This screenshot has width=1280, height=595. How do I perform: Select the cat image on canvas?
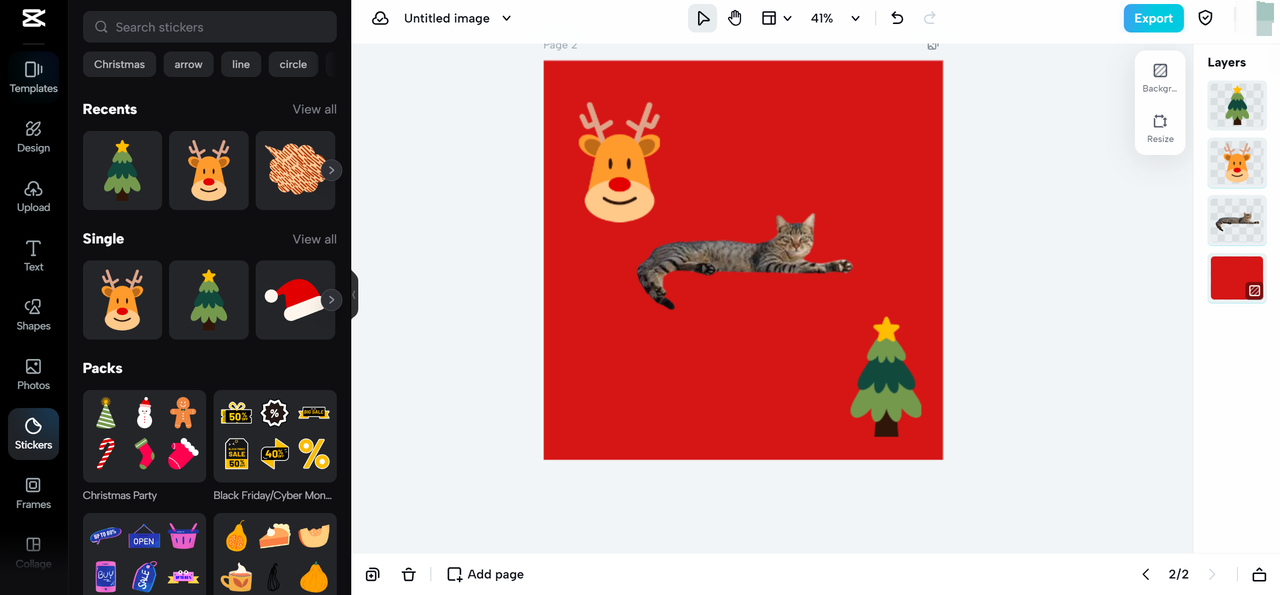[745, 260]
